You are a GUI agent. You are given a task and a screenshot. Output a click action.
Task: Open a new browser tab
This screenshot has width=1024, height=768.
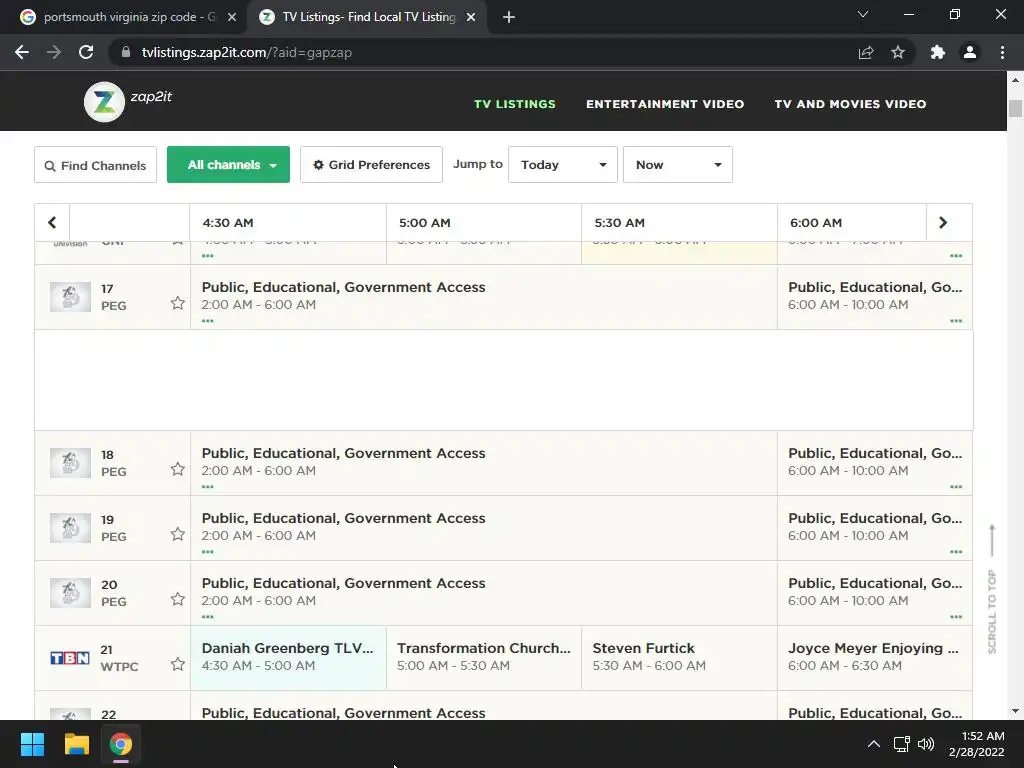pyautogui.click(x=509, y=17)
